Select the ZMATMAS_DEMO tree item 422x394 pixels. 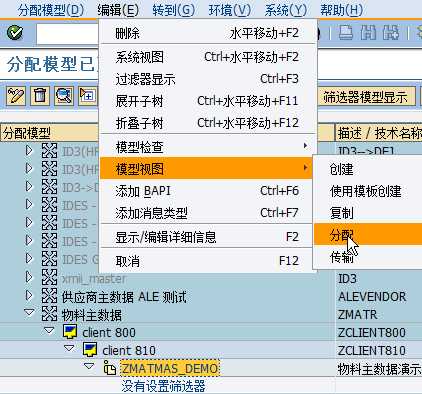(x=169, y=368)
